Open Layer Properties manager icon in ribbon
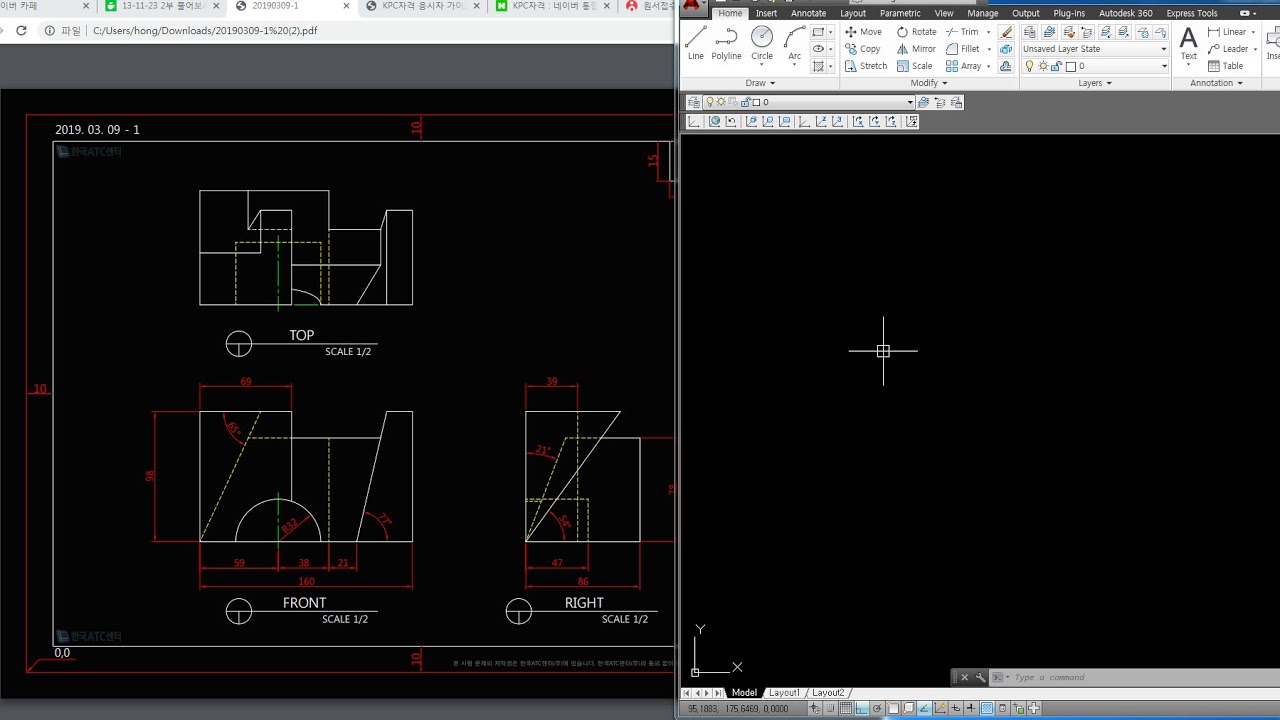Viewport: 1280px width, 720px height. click(x=1029, y=32)
